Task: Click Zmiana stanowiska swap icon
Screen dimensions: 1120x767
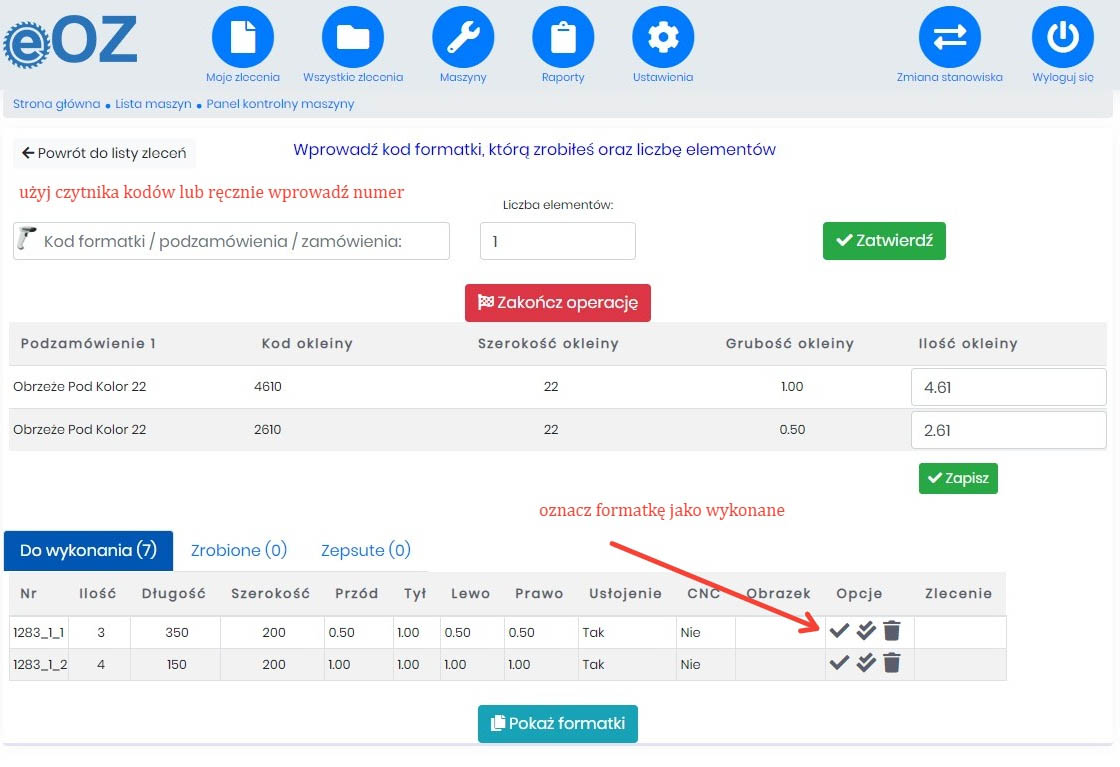Action: pos(949,37)
